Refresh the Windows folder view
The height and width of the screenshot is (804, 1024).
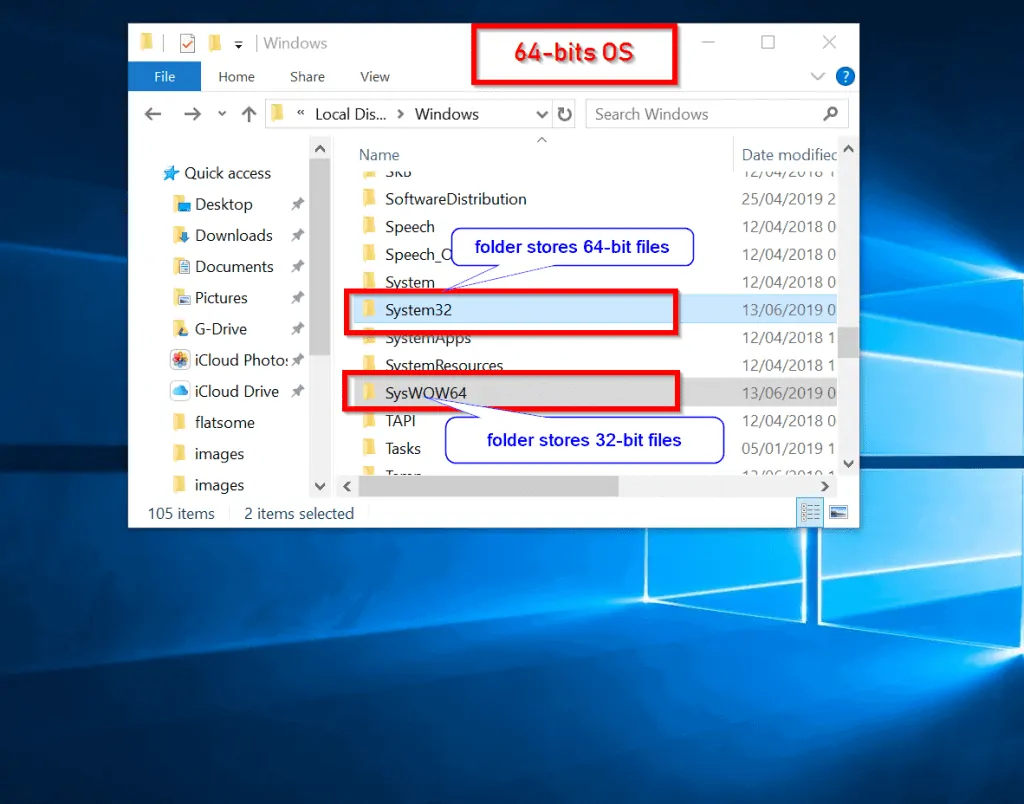(565, 114)
